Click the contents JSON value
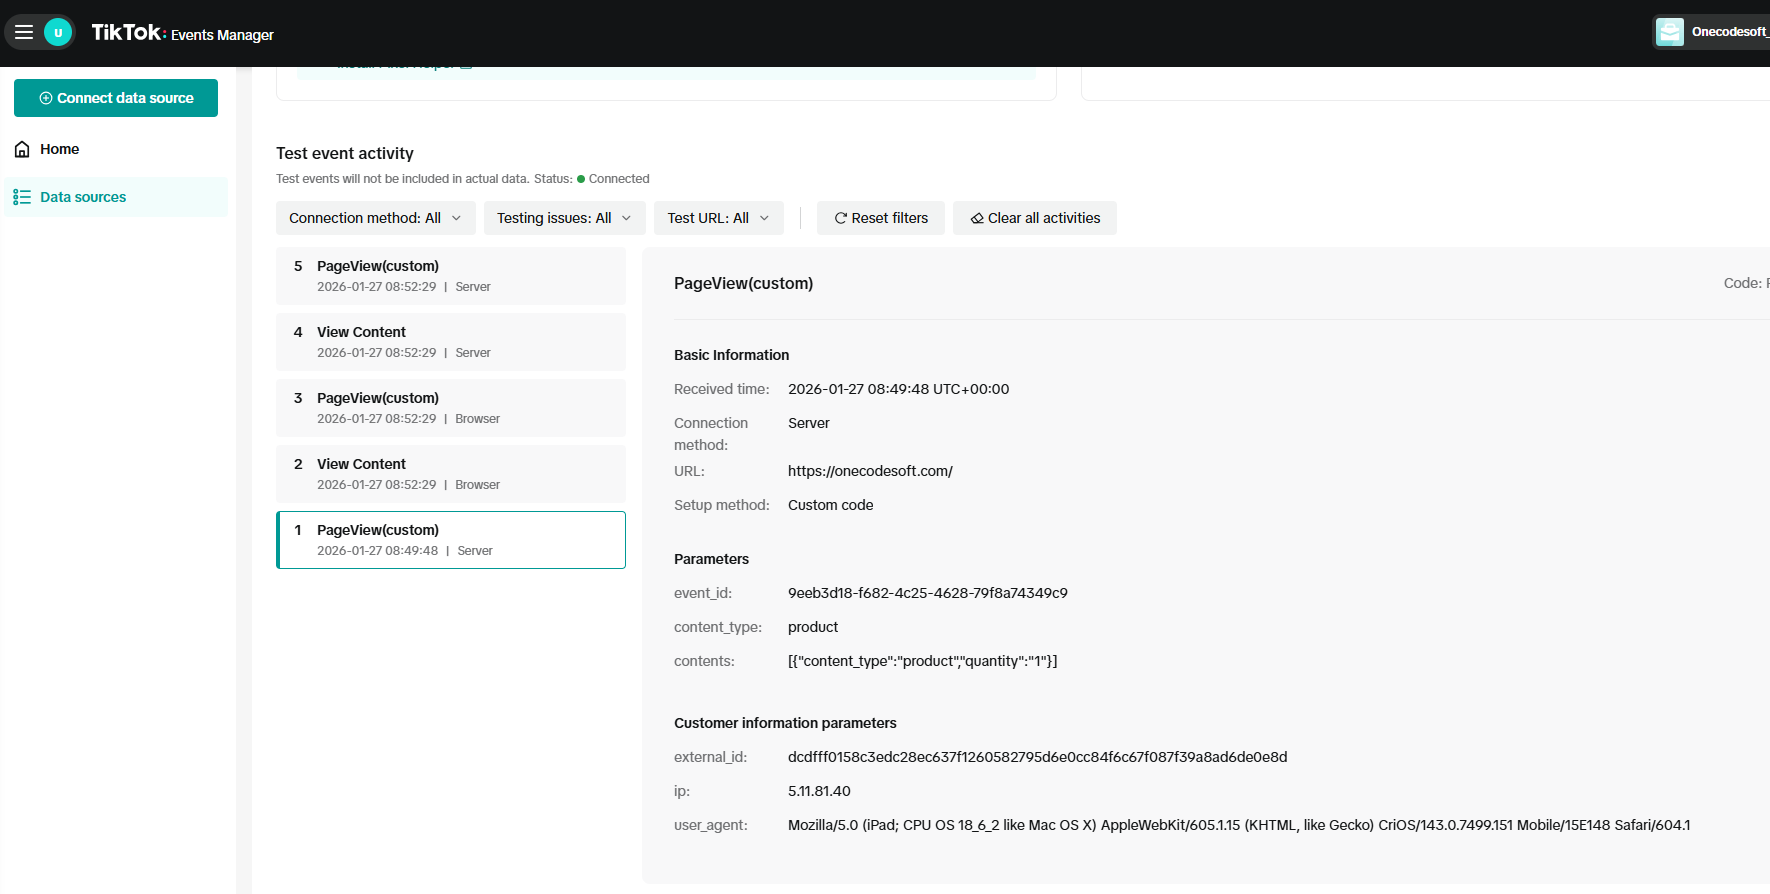1770x894 pixels. [923, 661]
